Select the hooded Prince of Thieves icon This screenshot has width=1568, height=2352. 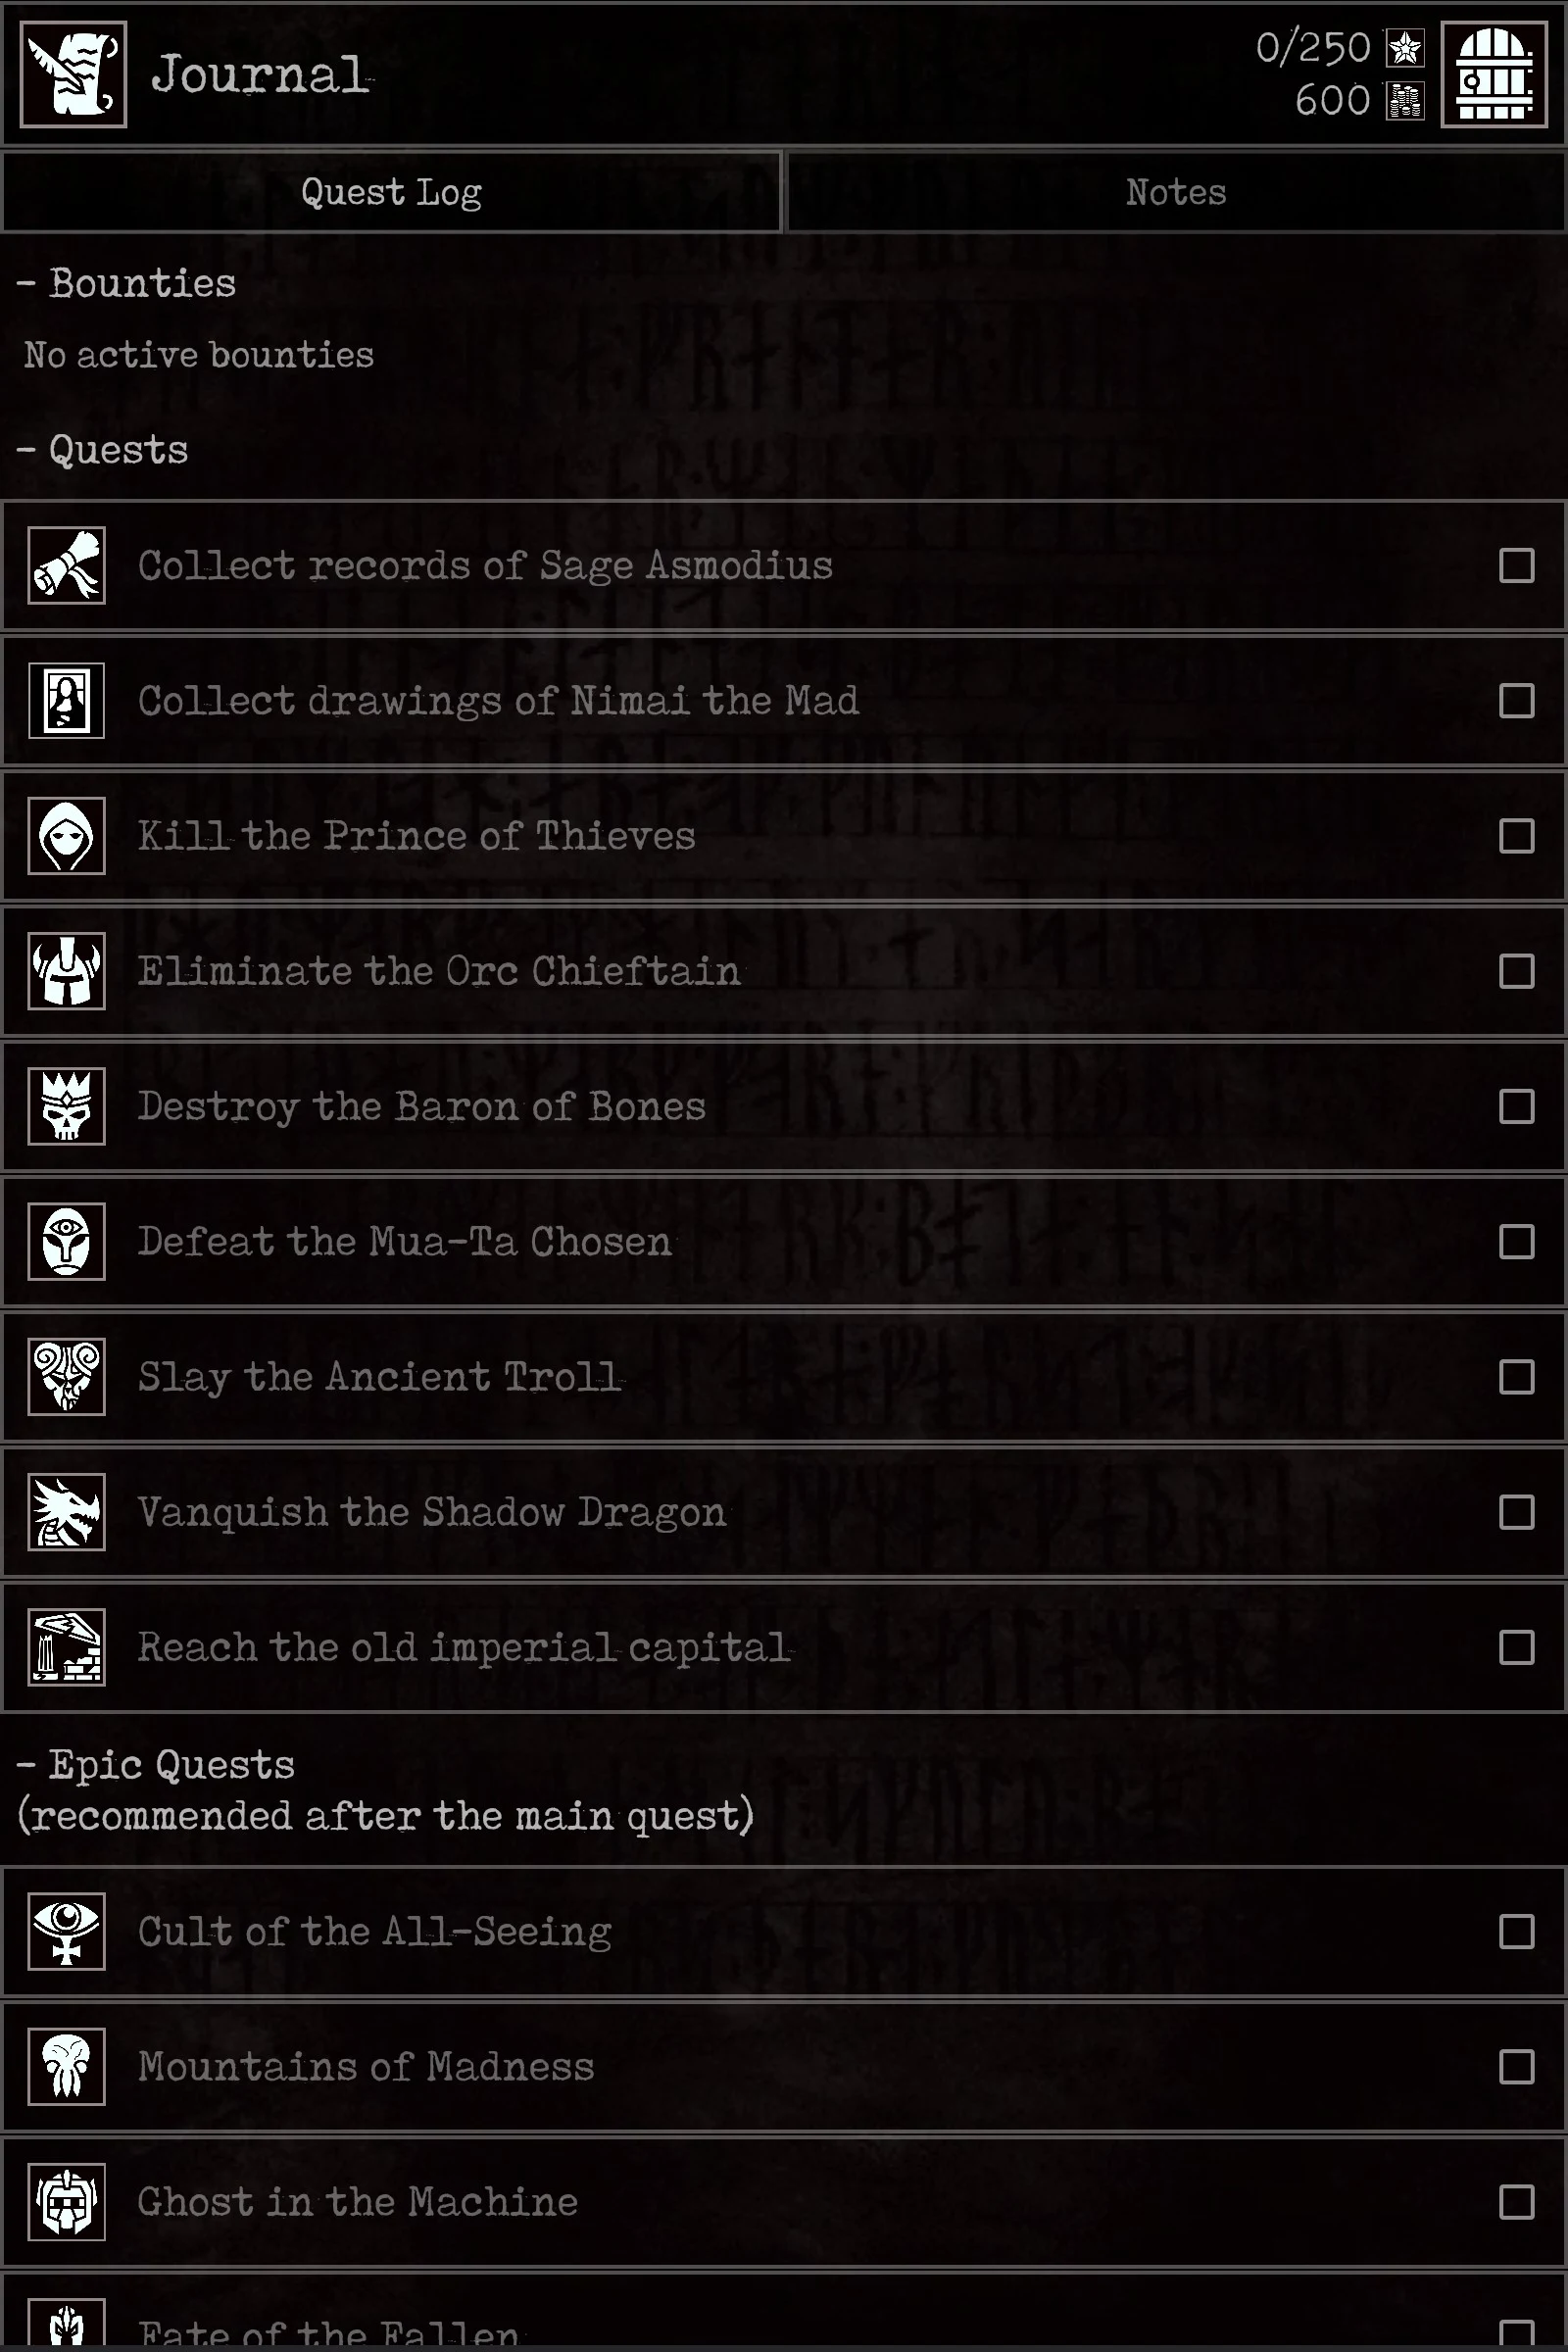pyautogui.click(x=67, y=836)
